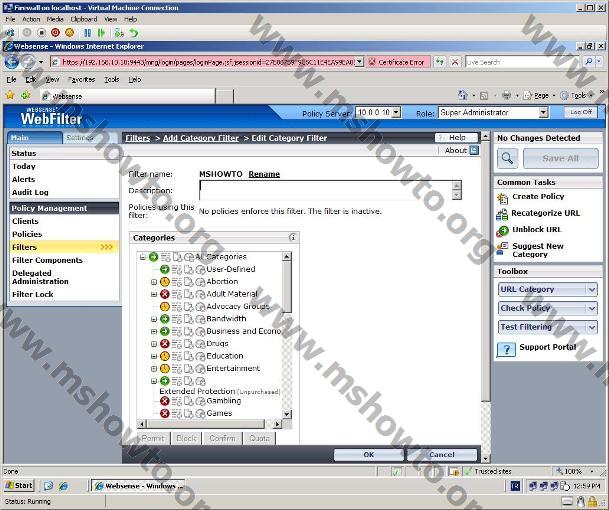
Task: Click the Rename link
Action: pos(264,174)
